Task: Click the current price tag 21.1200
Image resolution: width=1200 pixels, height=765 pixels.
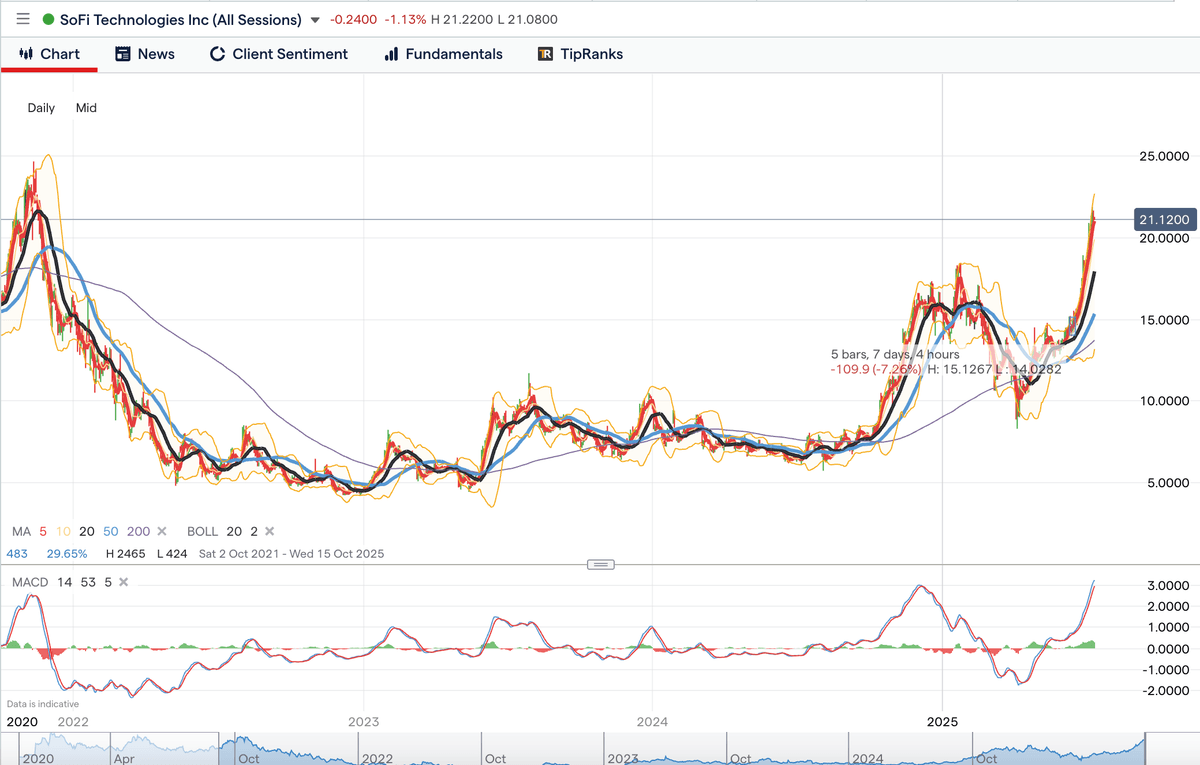Action: tap(1164, 219)
